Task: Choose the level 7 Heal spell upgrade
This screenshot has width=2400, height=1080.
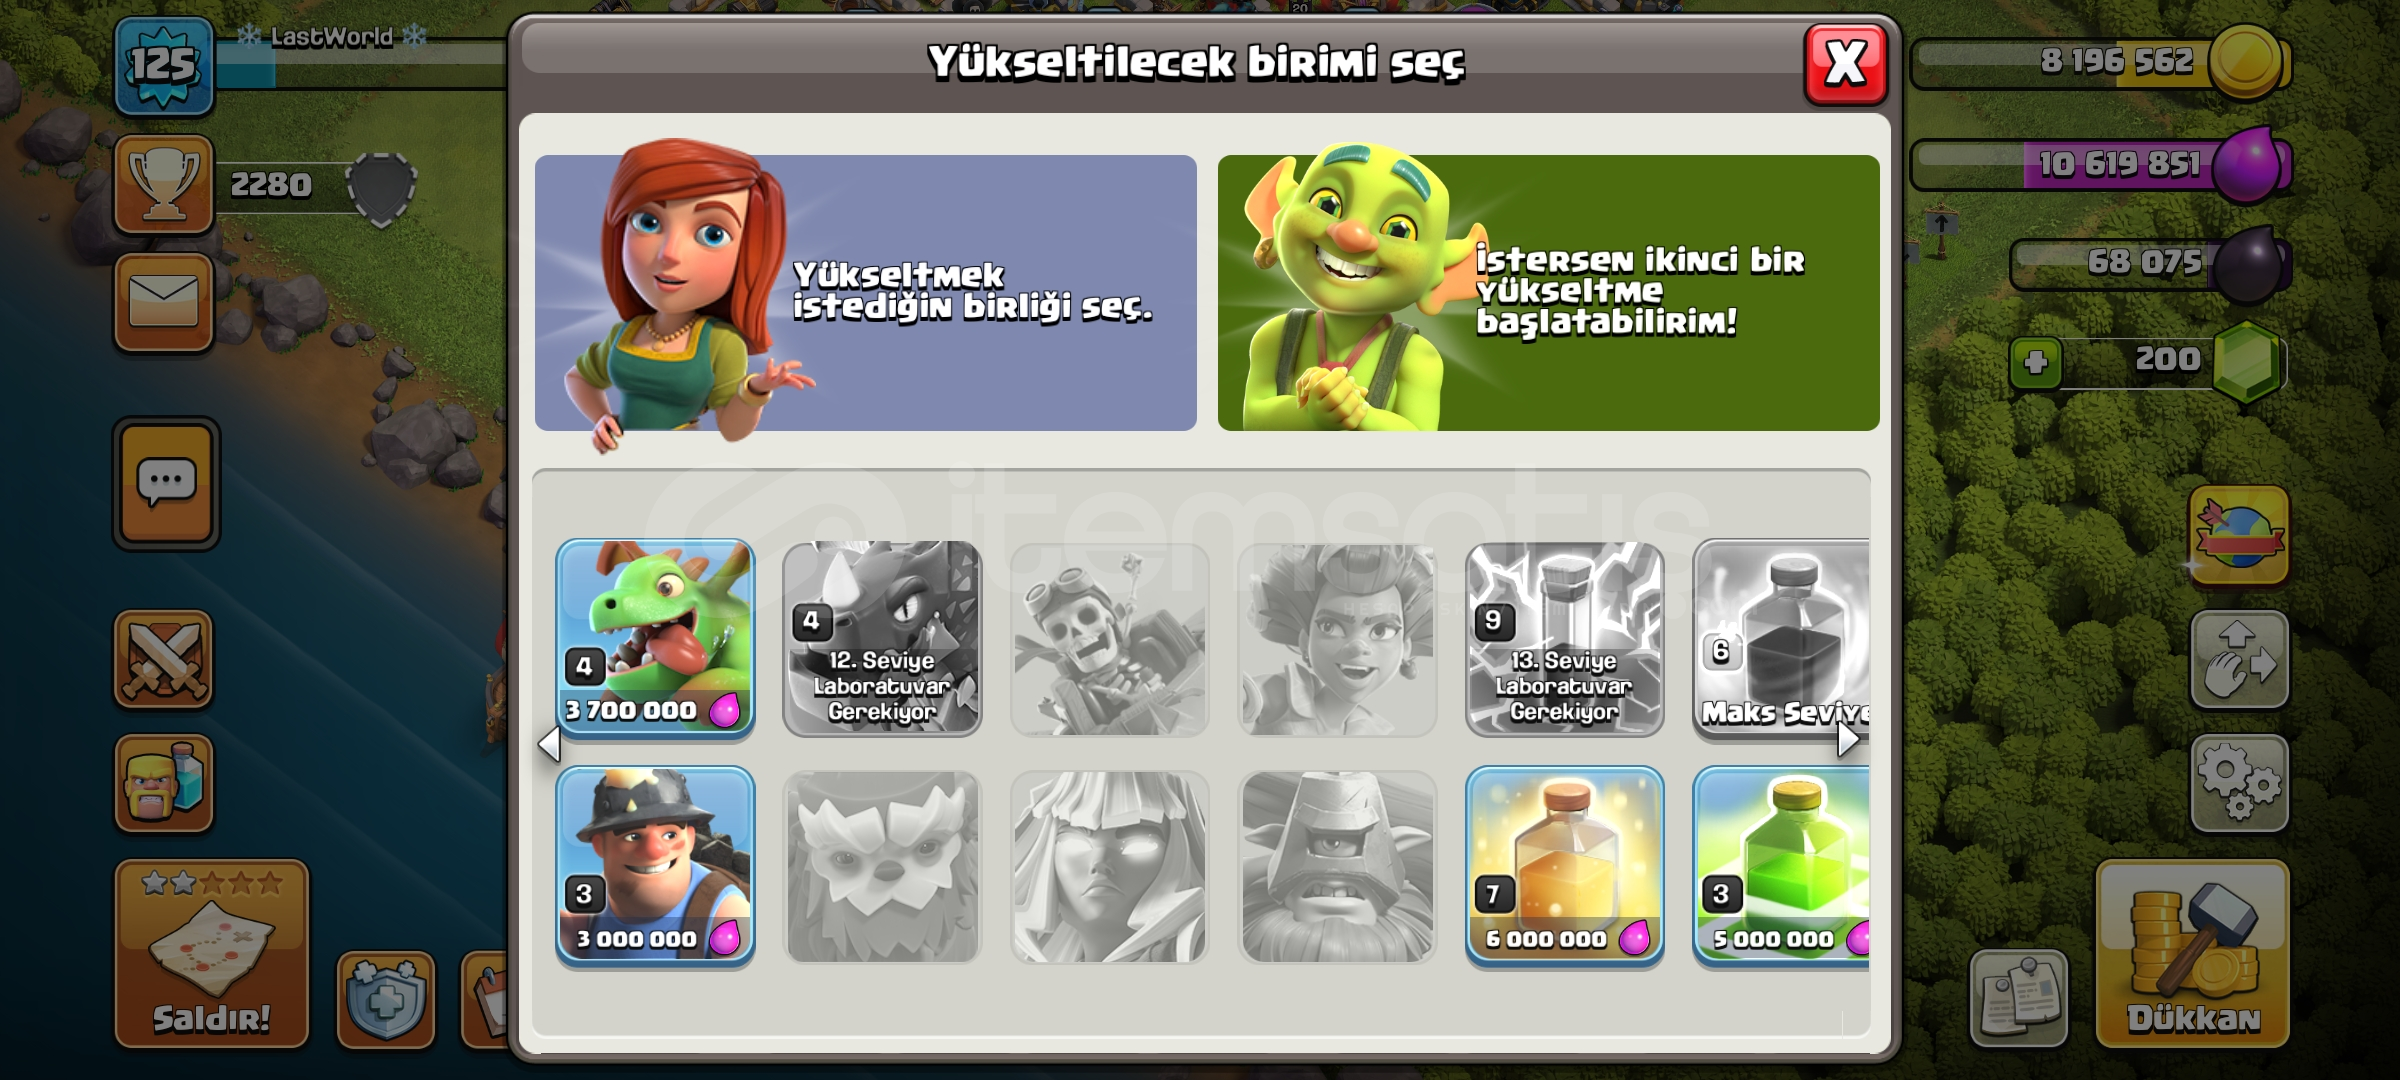Action: (x=1565, y=866)
